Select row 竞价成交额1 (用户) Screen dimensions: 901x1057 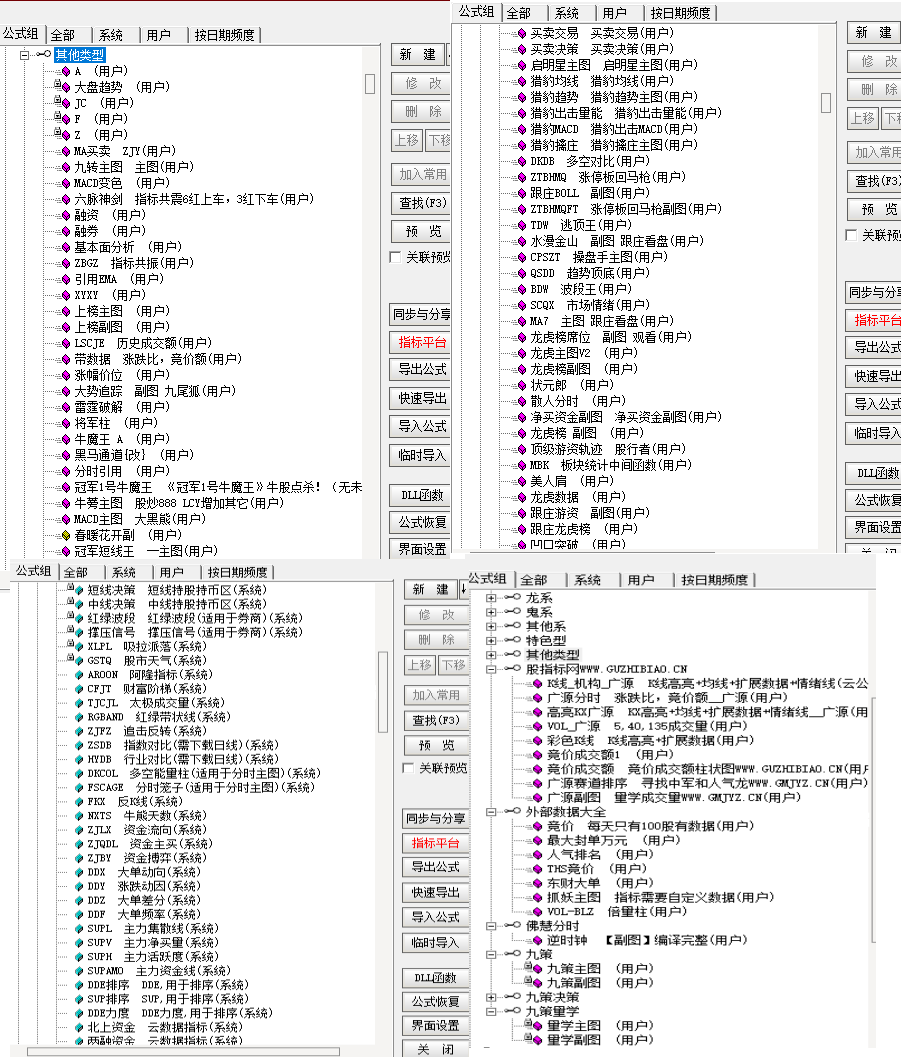click(x=610, y=755)
